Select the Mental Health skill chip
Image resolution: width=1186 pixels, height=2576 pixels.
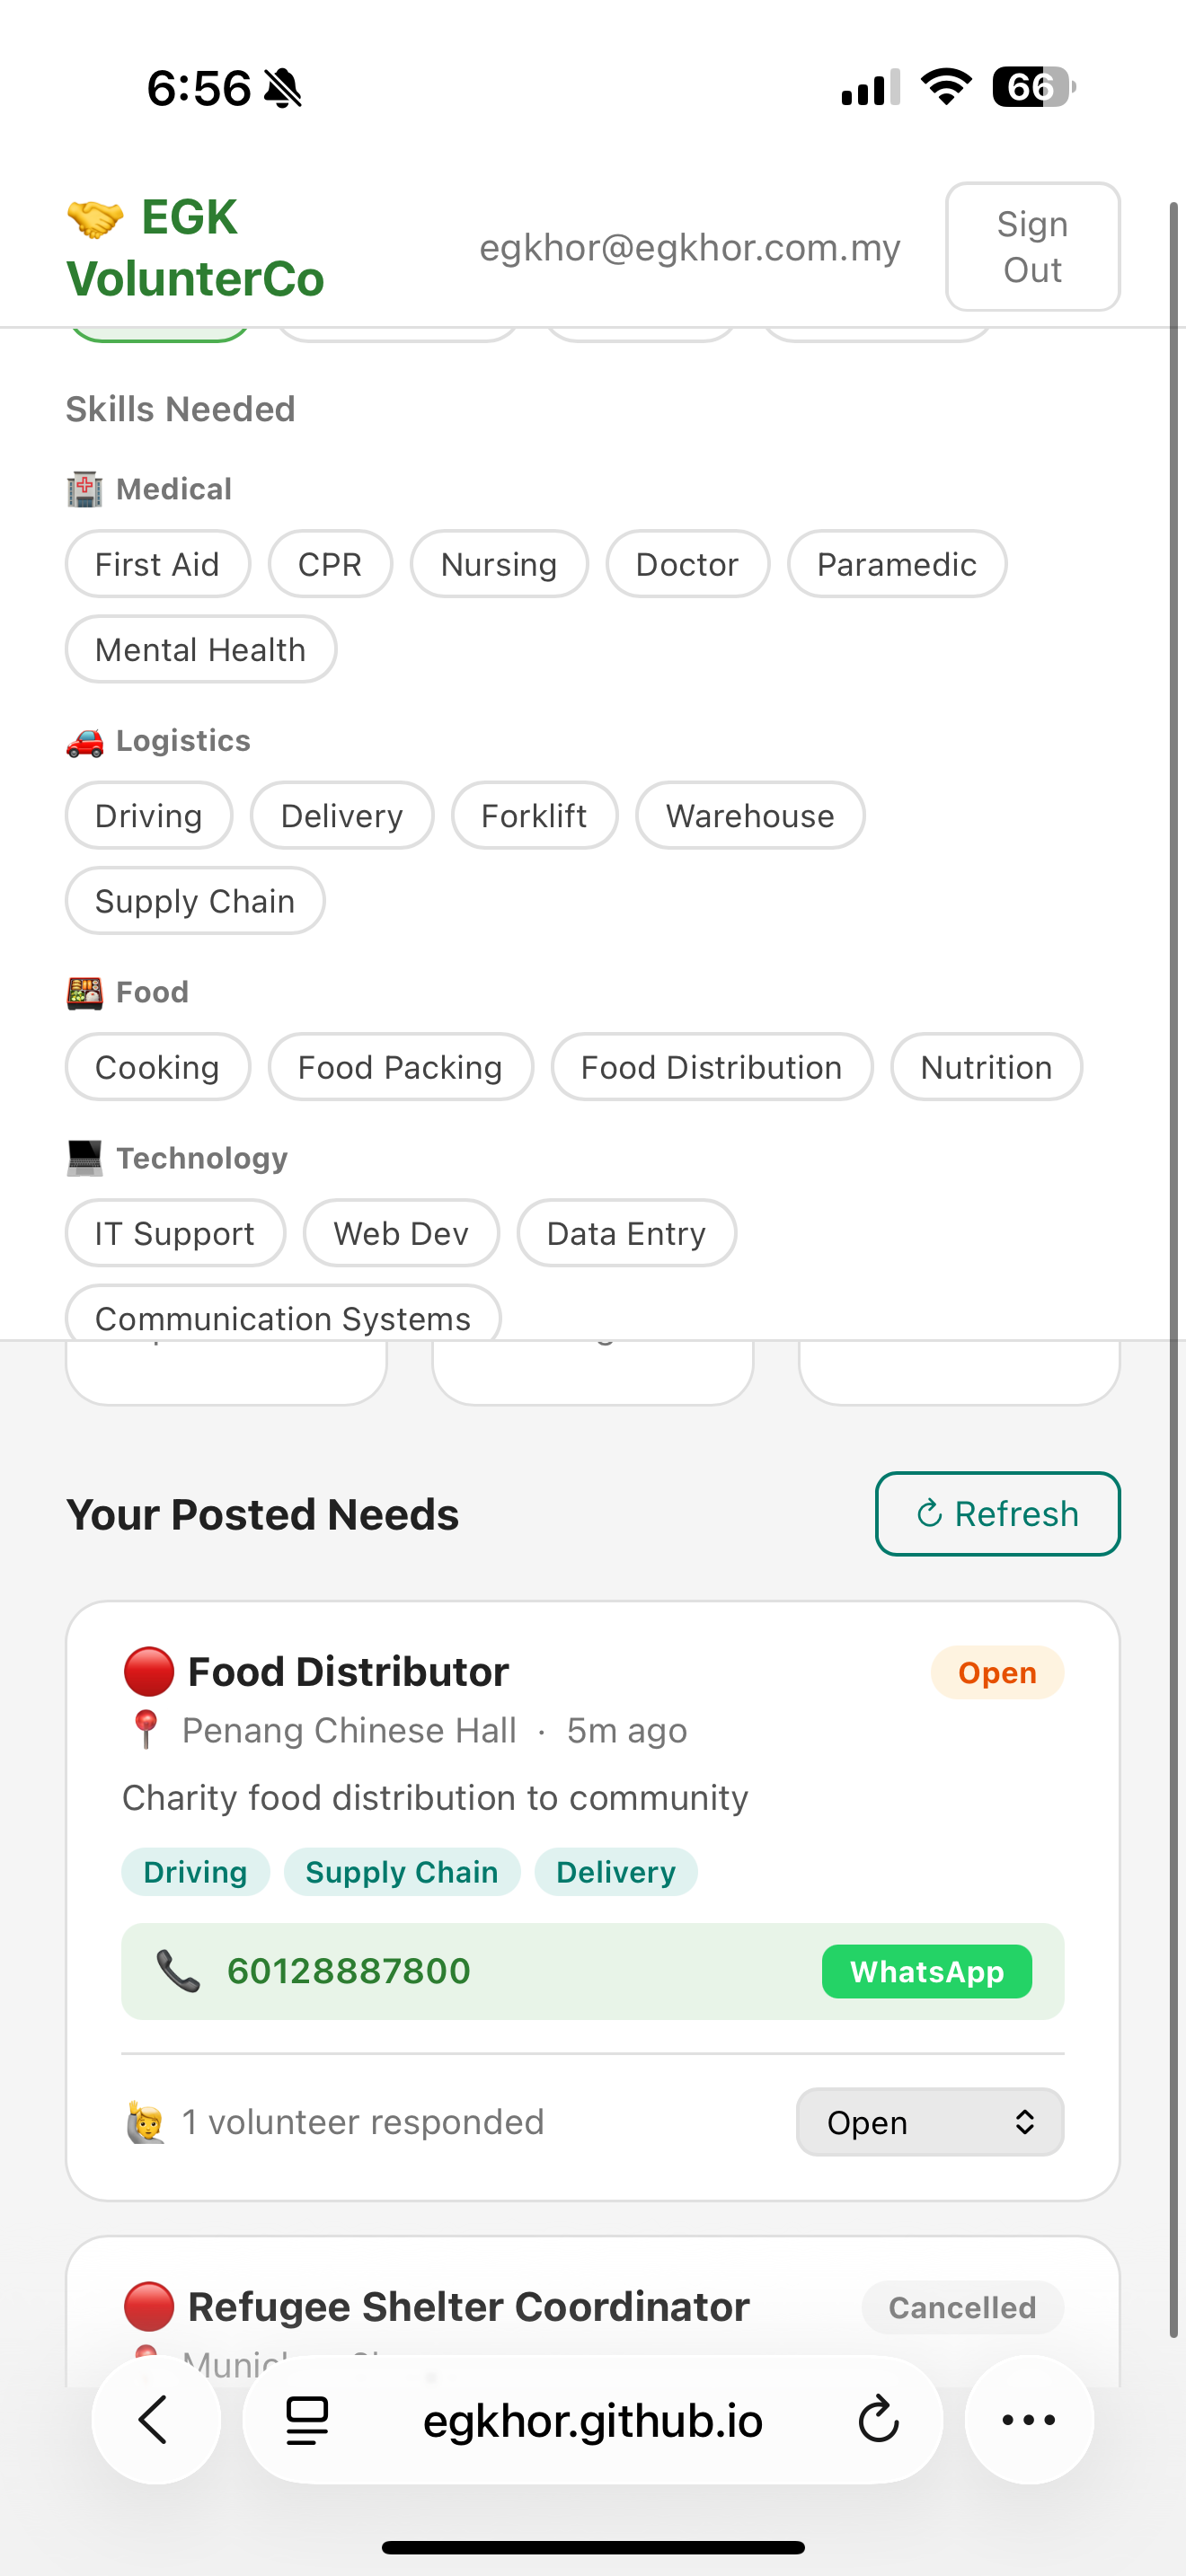pyautogui.click(x=201, y=649)
